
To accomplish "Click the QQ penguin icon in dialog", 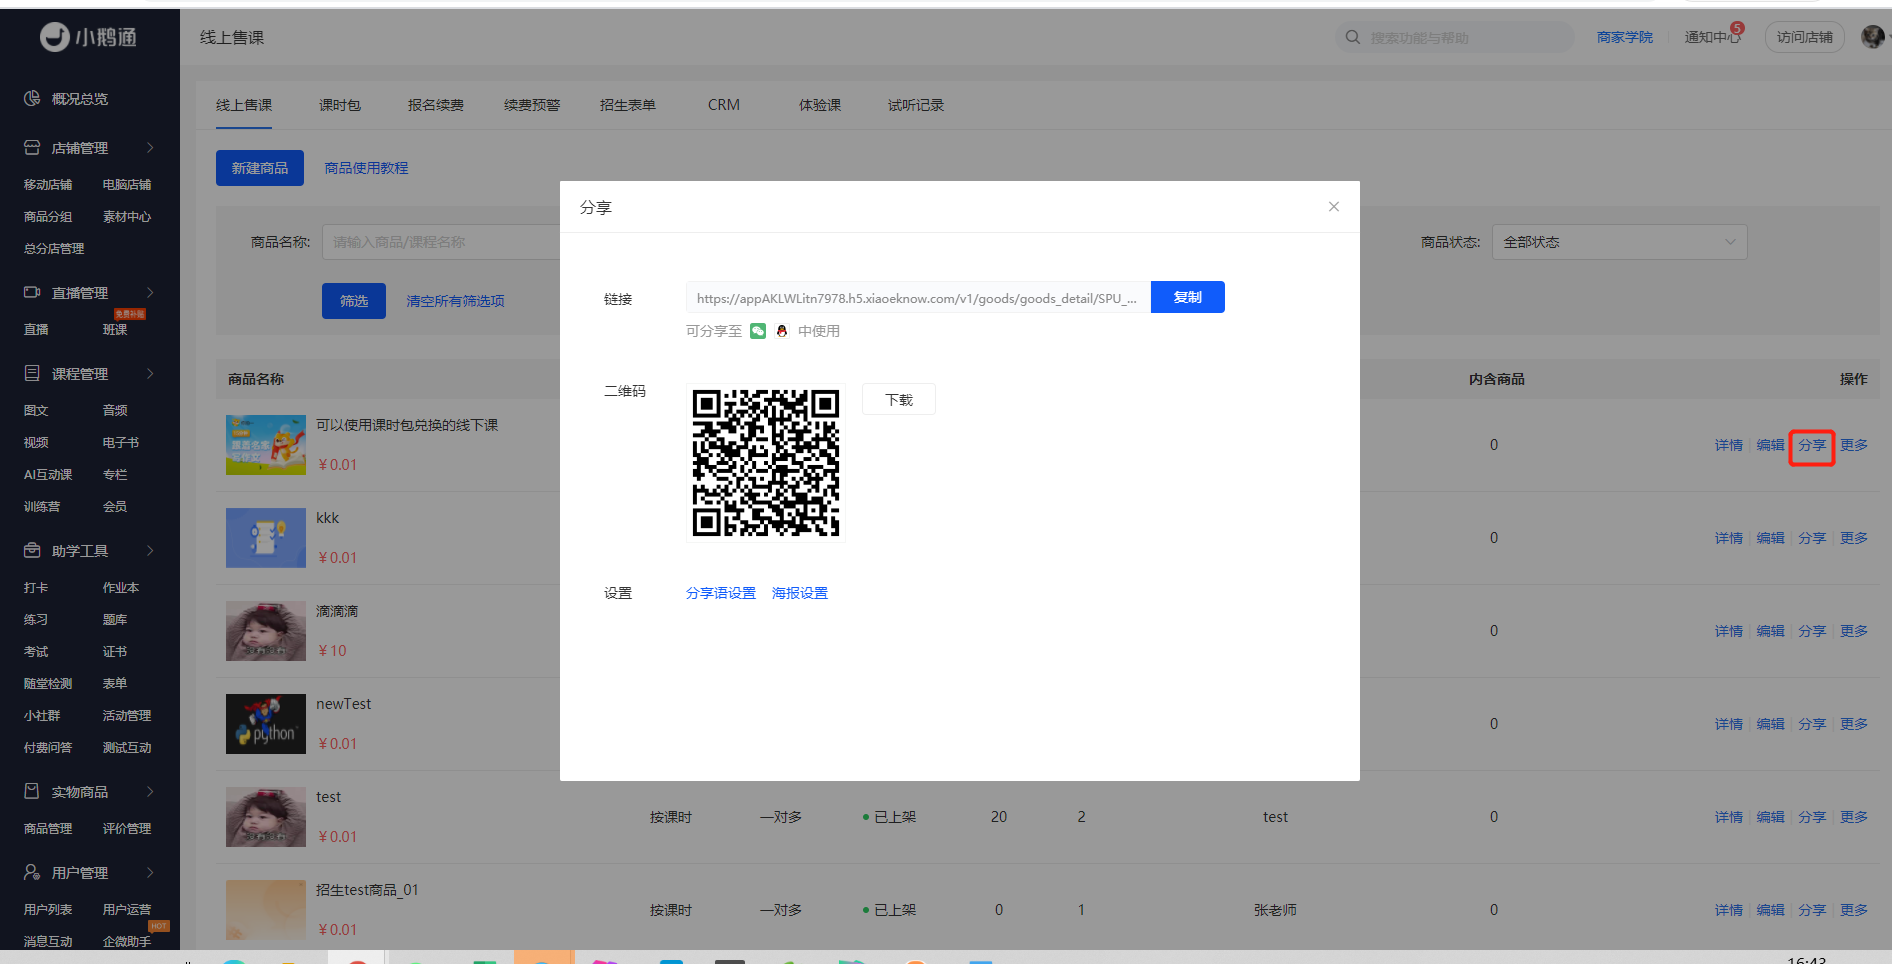I will point(782,331).
